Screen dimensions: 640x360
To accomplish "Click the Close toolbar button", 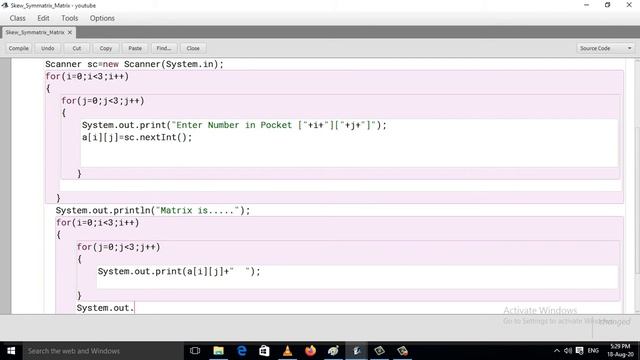I will (193, 48).
